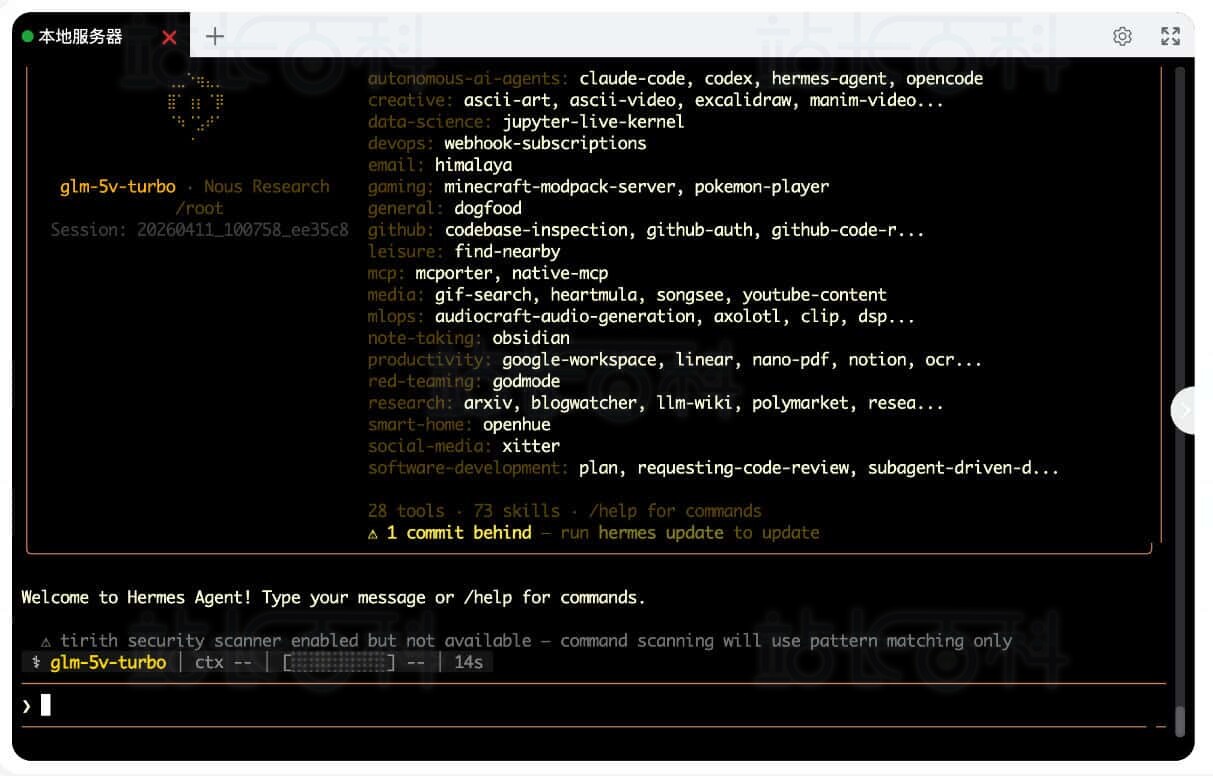1213x776 pixels.
Task: Click the terminal scrollbar thumb
Action: (x=1180, y=720)
